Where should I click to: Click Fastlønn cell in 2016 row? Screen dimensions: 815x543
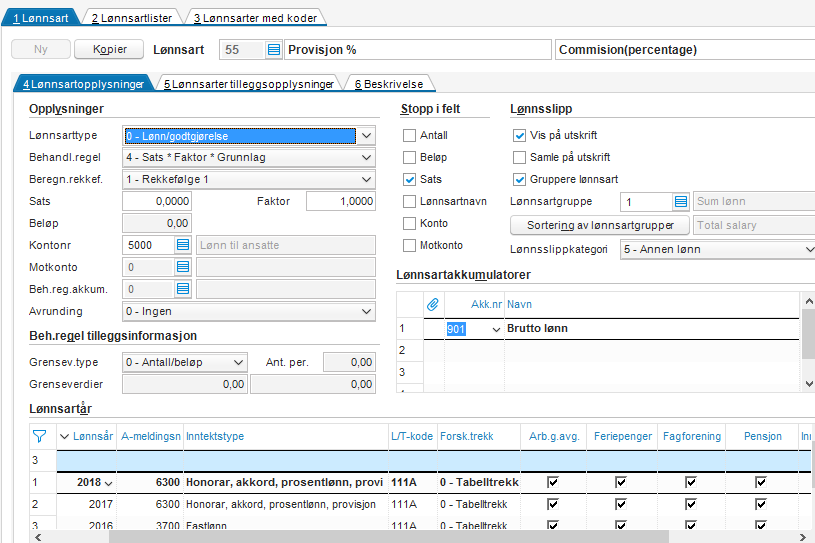286,525
